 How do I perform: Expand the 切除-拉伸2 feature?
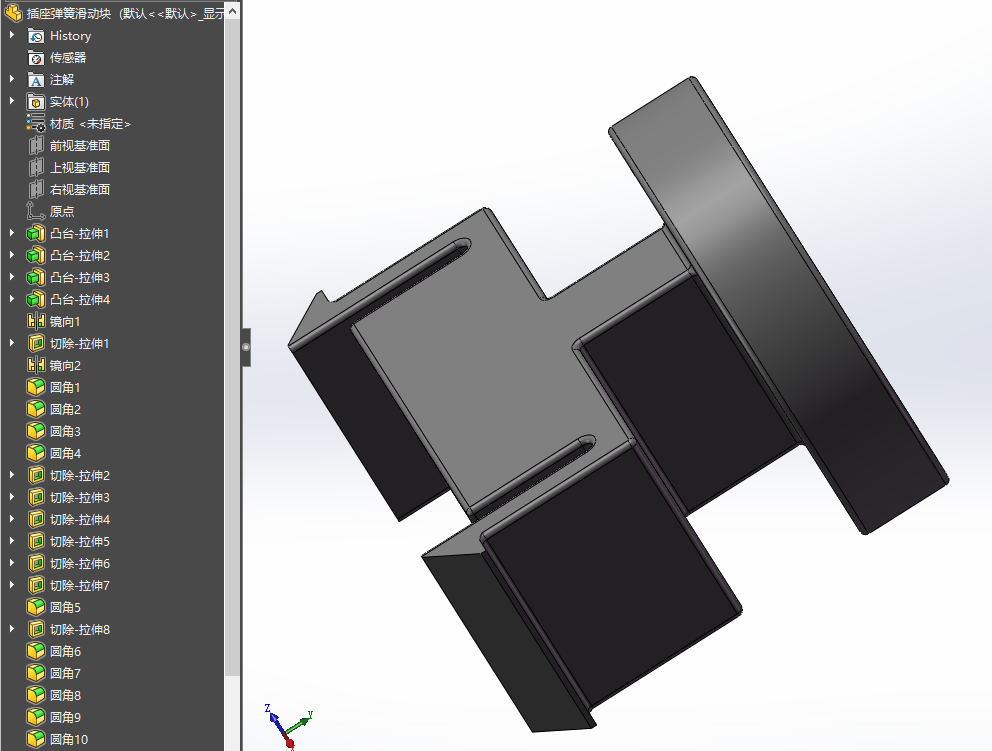pos(11,475)
